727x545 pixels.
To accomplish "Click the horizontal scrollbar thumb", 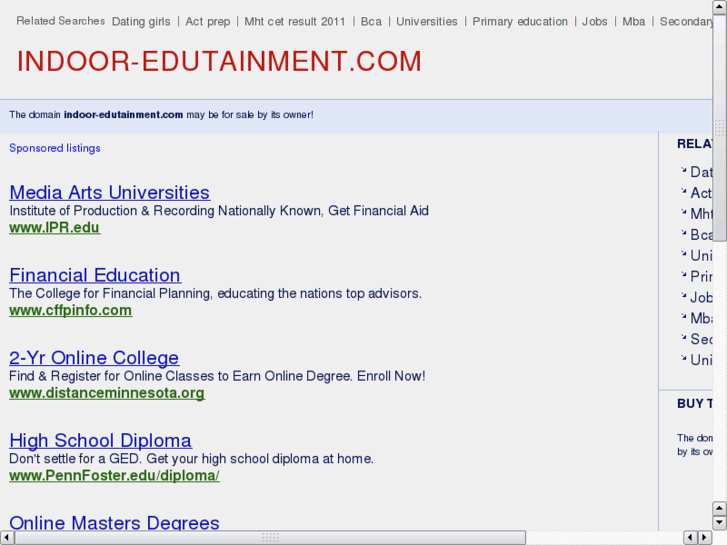I will 270,538.
